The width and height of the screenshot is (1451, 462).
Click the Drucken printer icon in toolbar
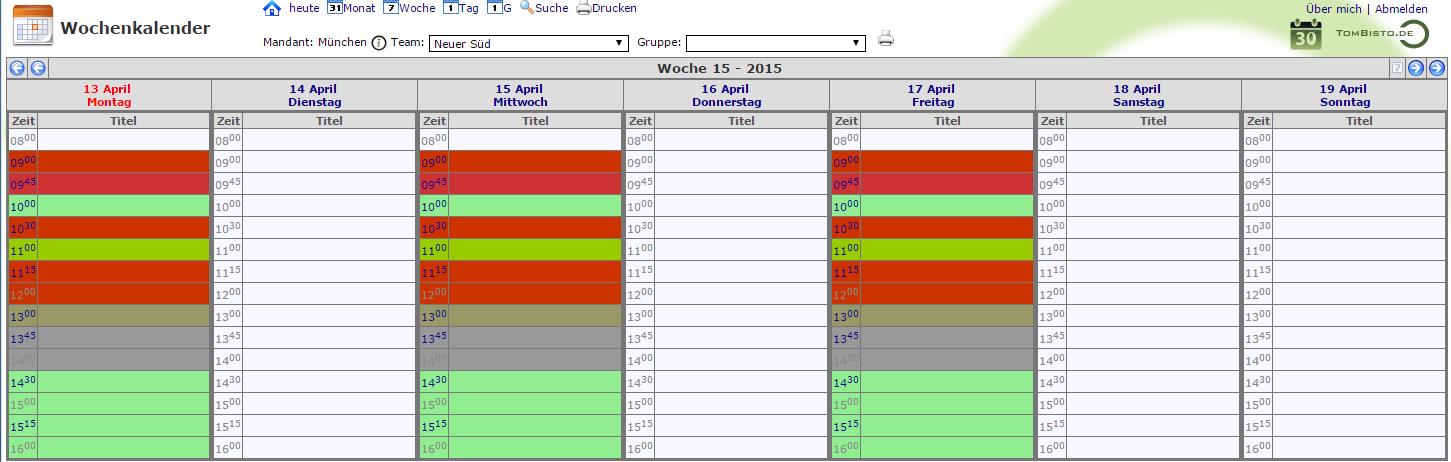click(x=583, y=9)
